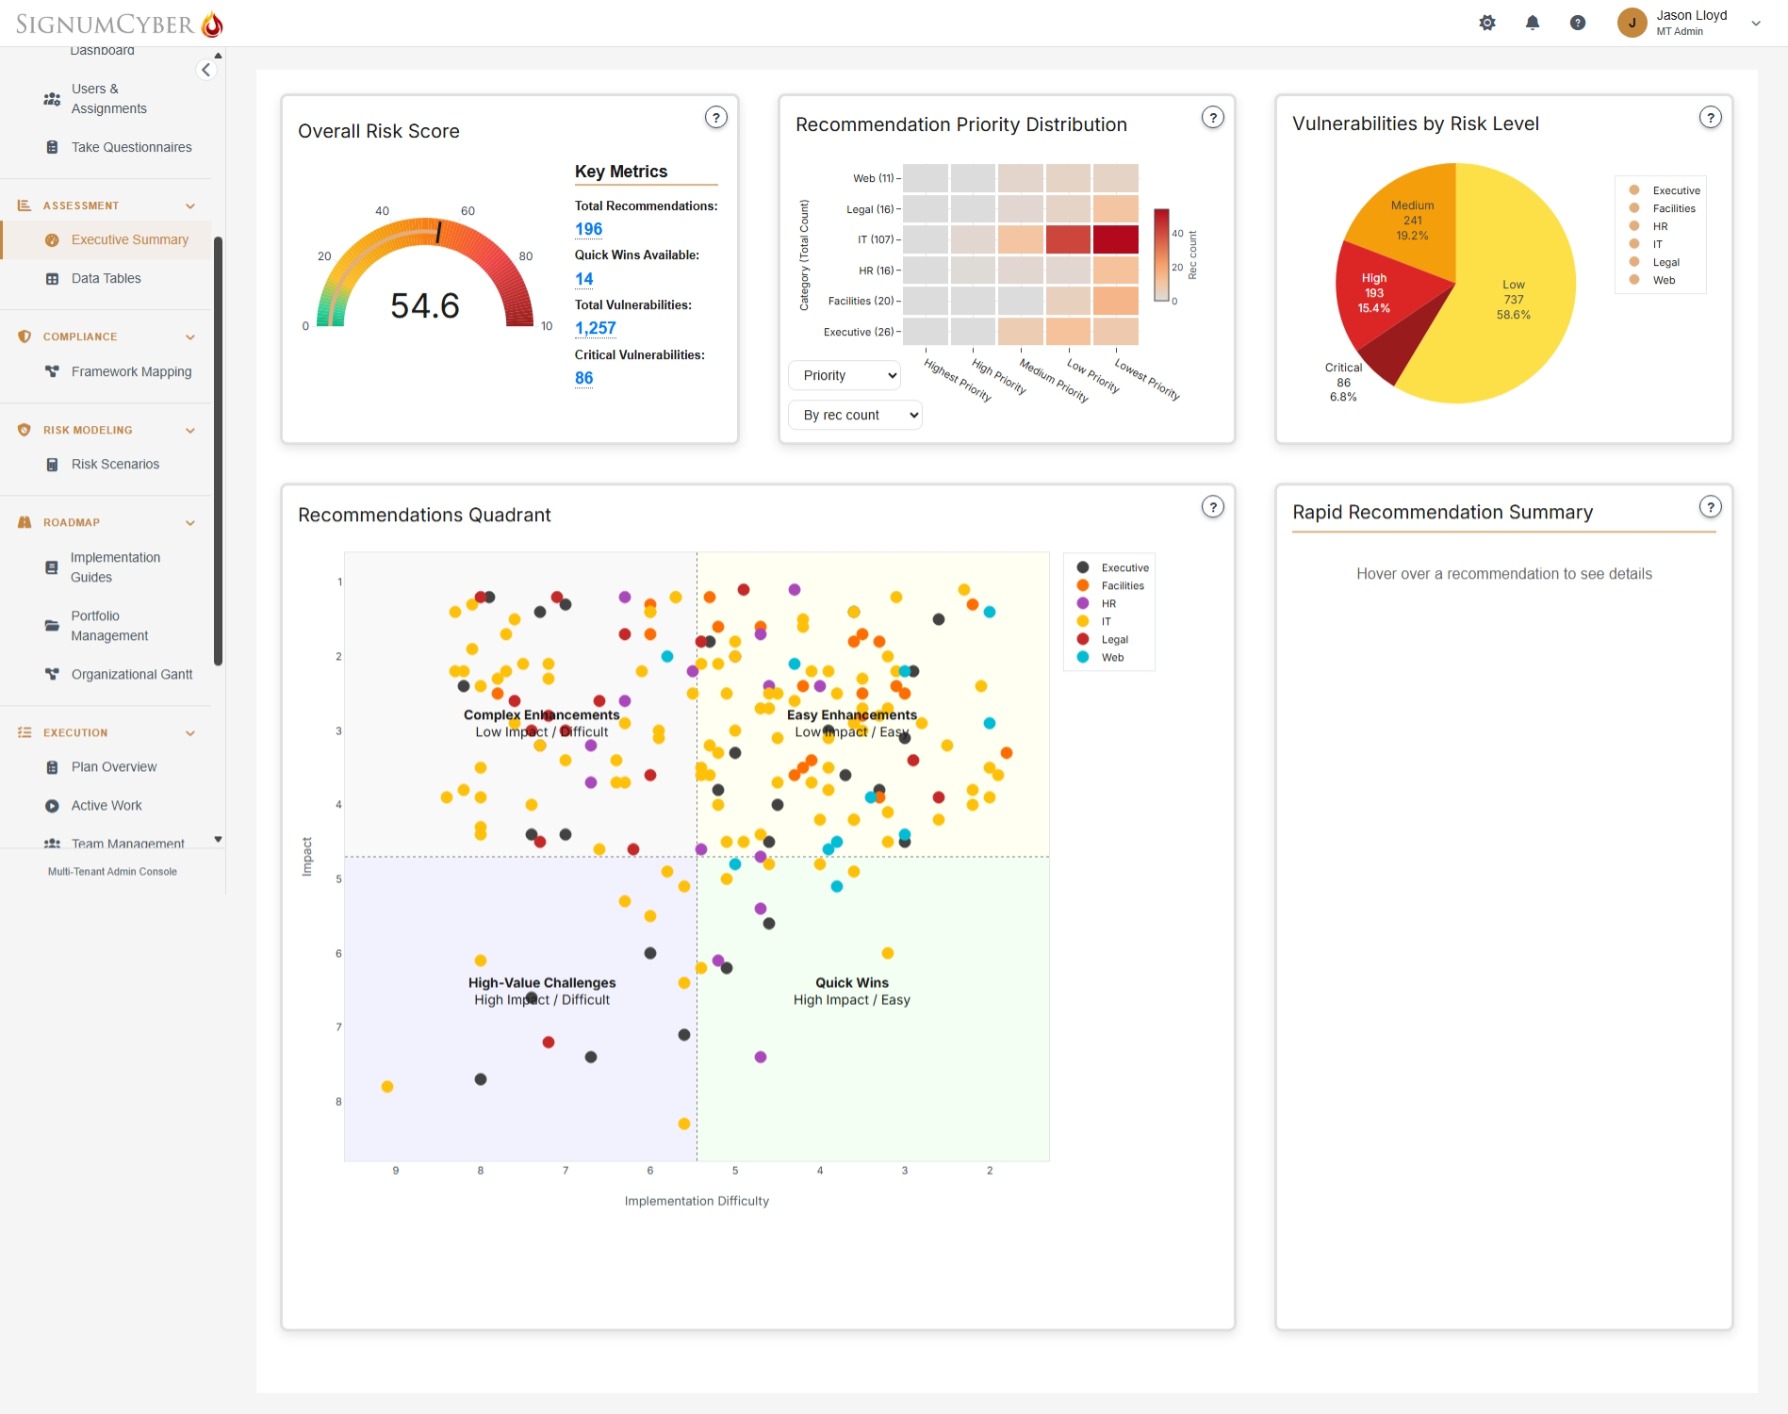Open help for Recommendations Quadrant
The image size is (1788, 1414).
tap(1212, 507)
